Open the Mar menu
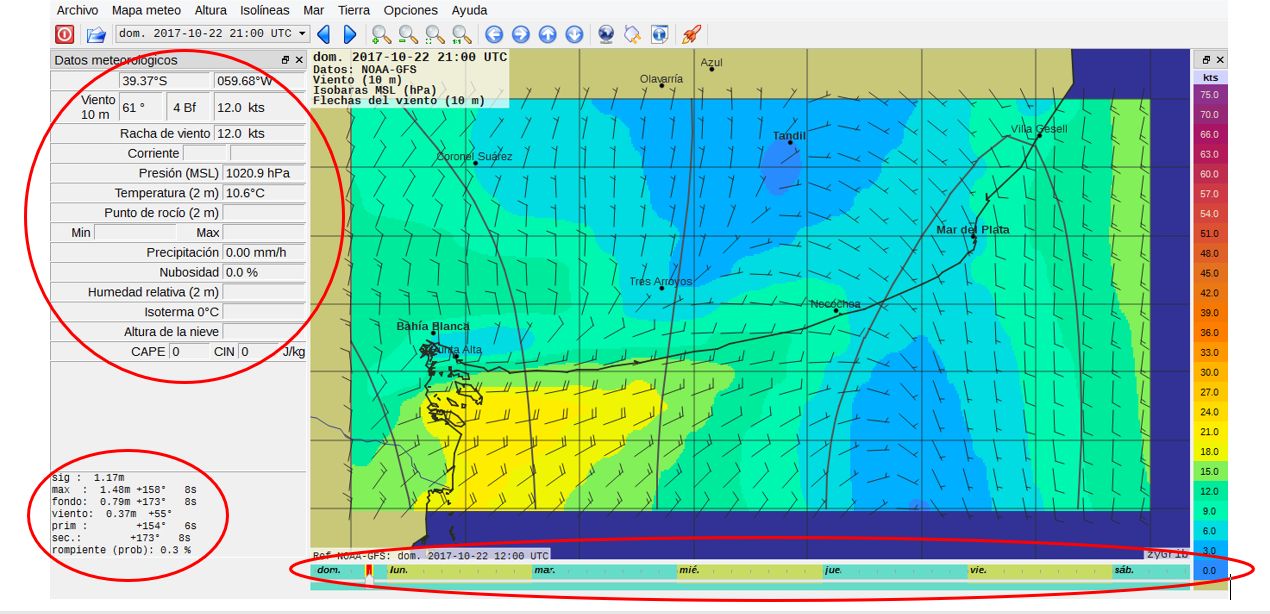The width and height of the screenshot is (1270, 614). tap(314, 10)
